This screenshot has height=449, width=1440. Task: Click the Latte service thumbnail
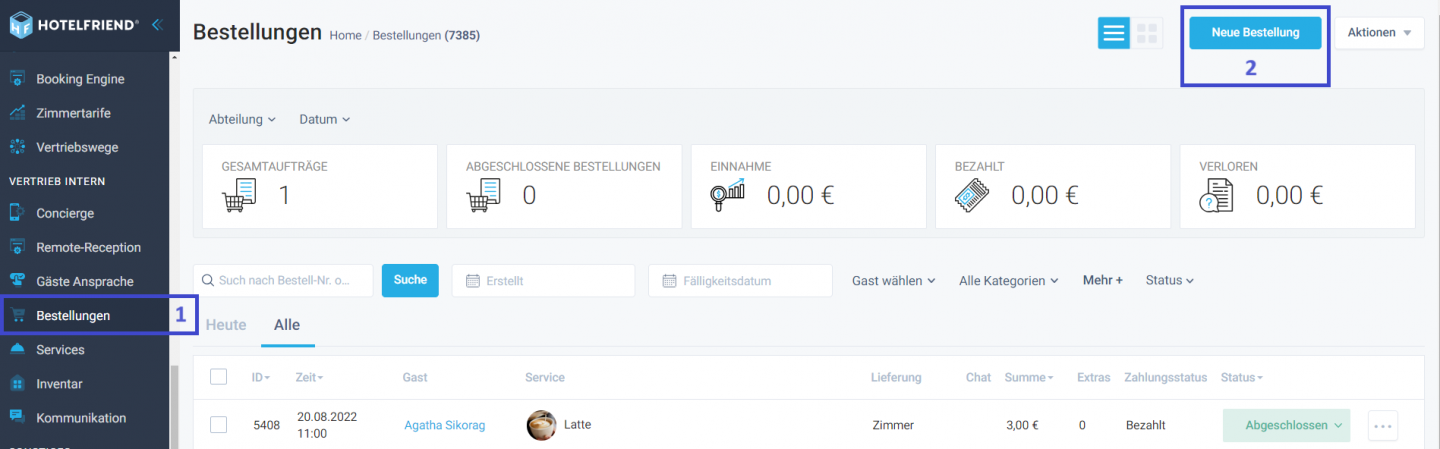point(541,425)
